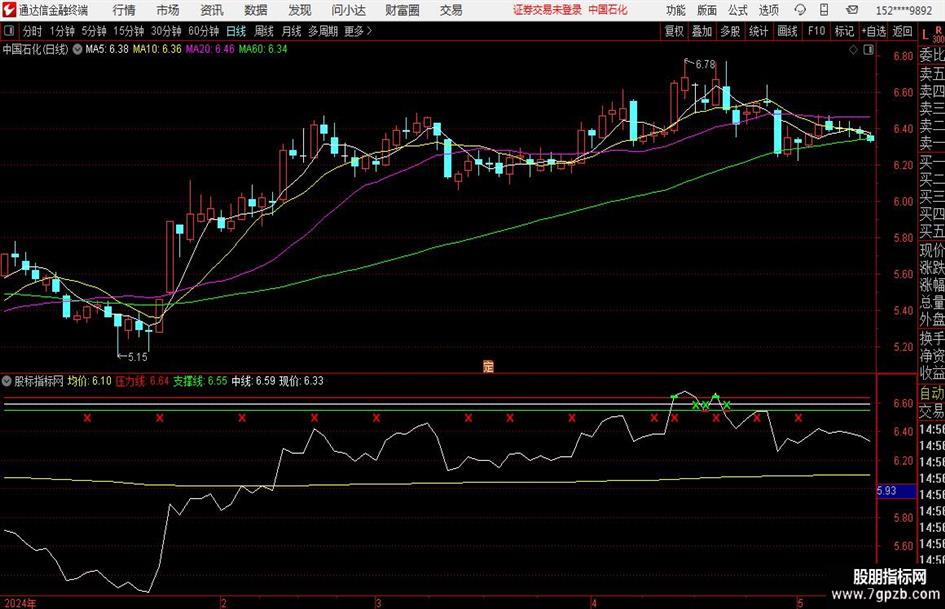The width and height of the screenshot is (945, 609).
Task: Open the 问小达 menu
Action: pyautogui.click(x=348, y=10)
